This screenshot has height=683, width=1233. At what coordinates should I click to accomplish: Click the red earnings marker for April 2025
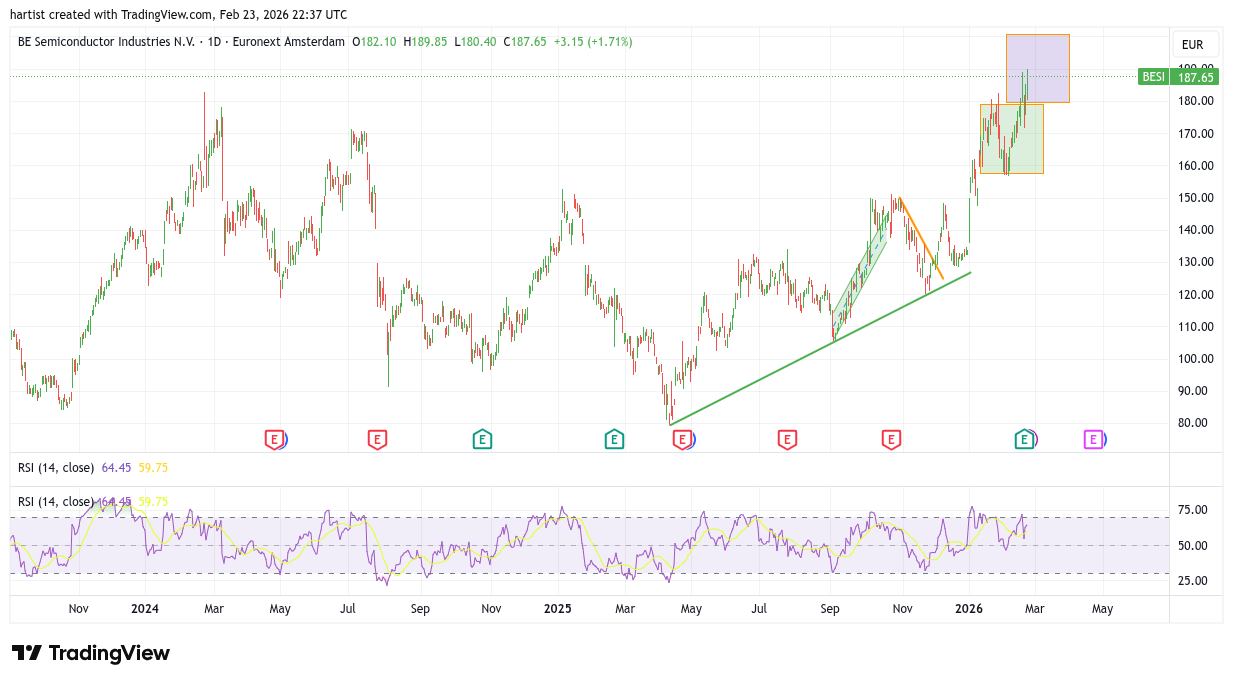tap(682, 439)
